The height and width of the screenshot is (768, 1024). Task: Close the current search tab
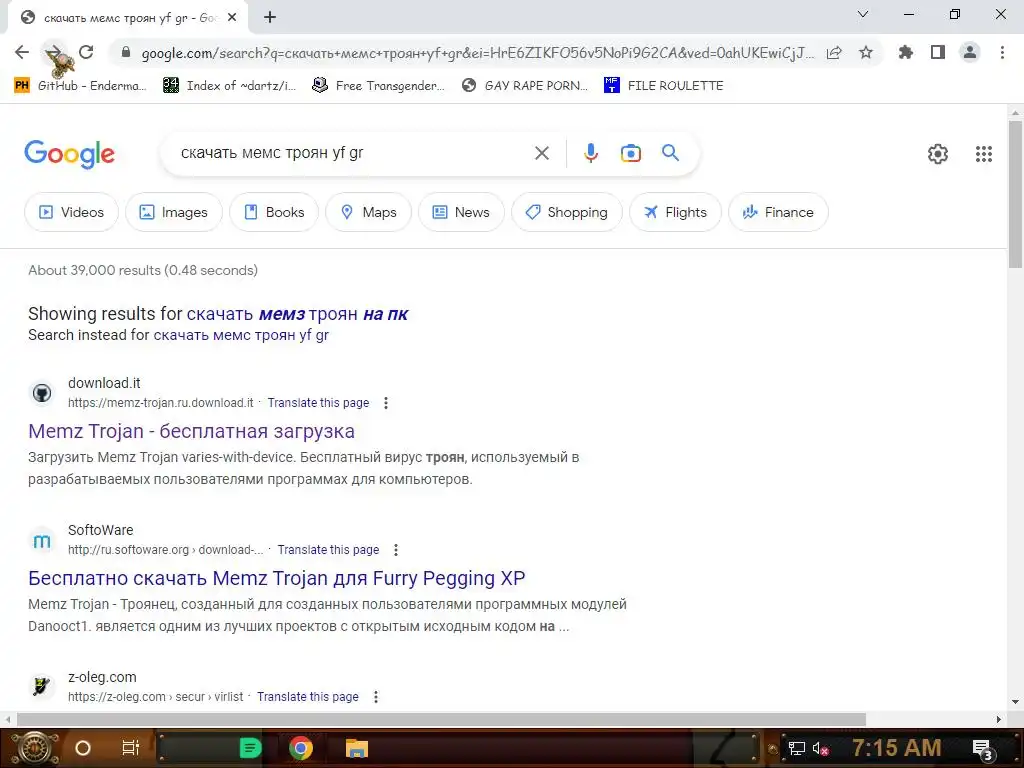click(x=232, y=18)
